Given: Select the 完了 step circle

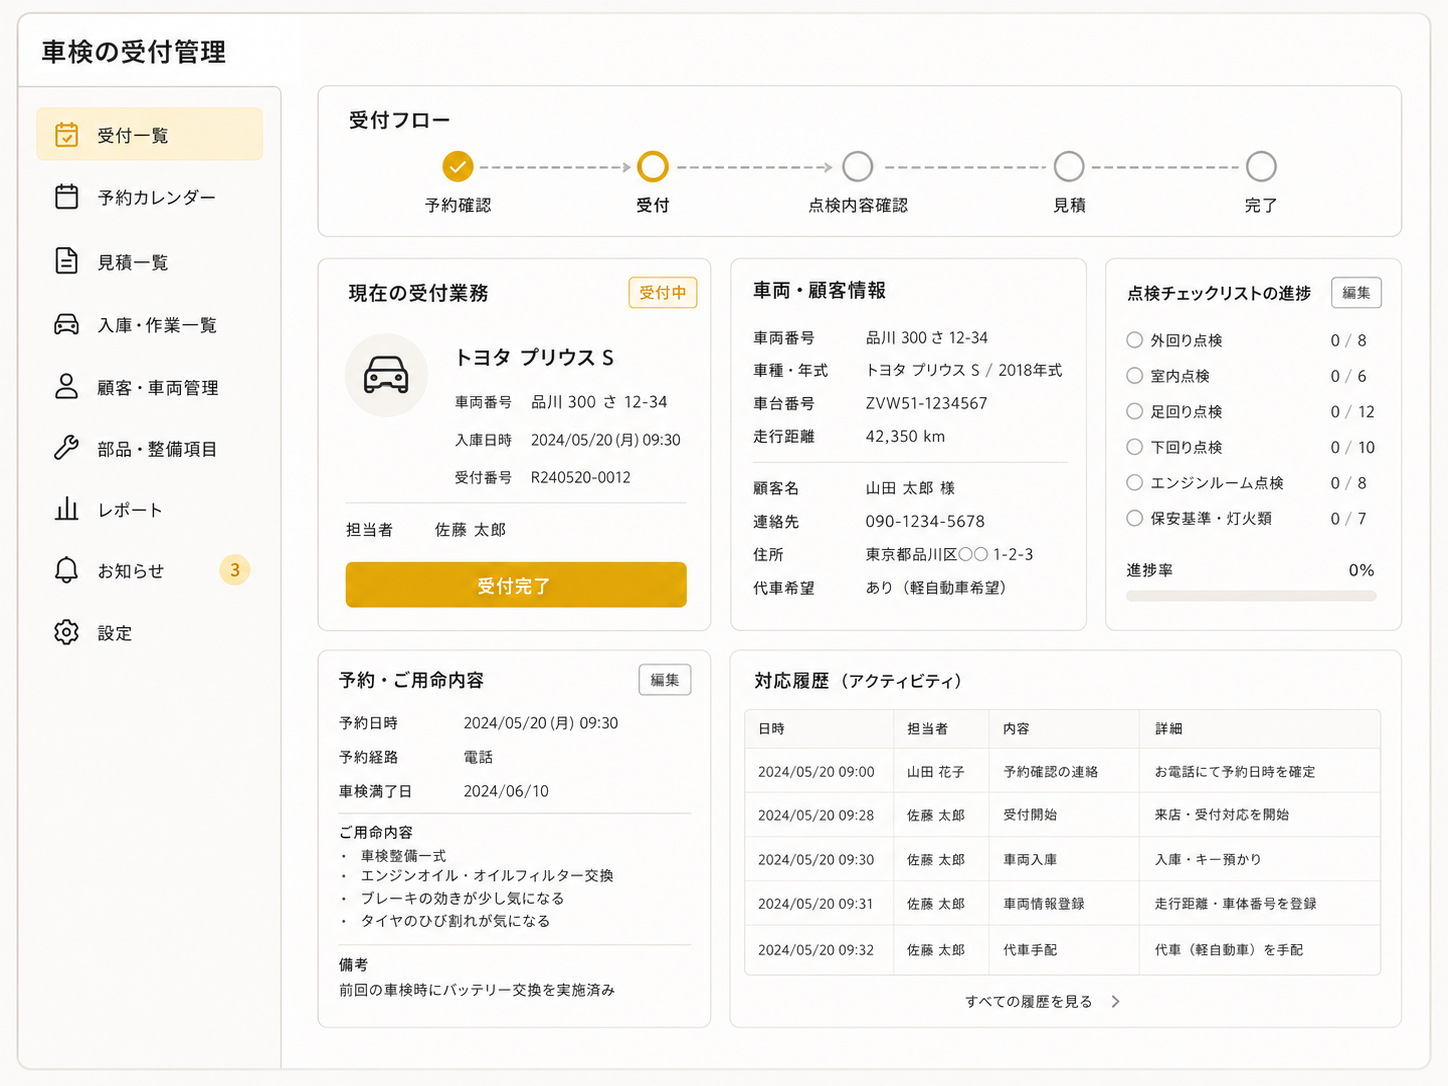Looking at the screenshot, I should [x=1261, y=166].
